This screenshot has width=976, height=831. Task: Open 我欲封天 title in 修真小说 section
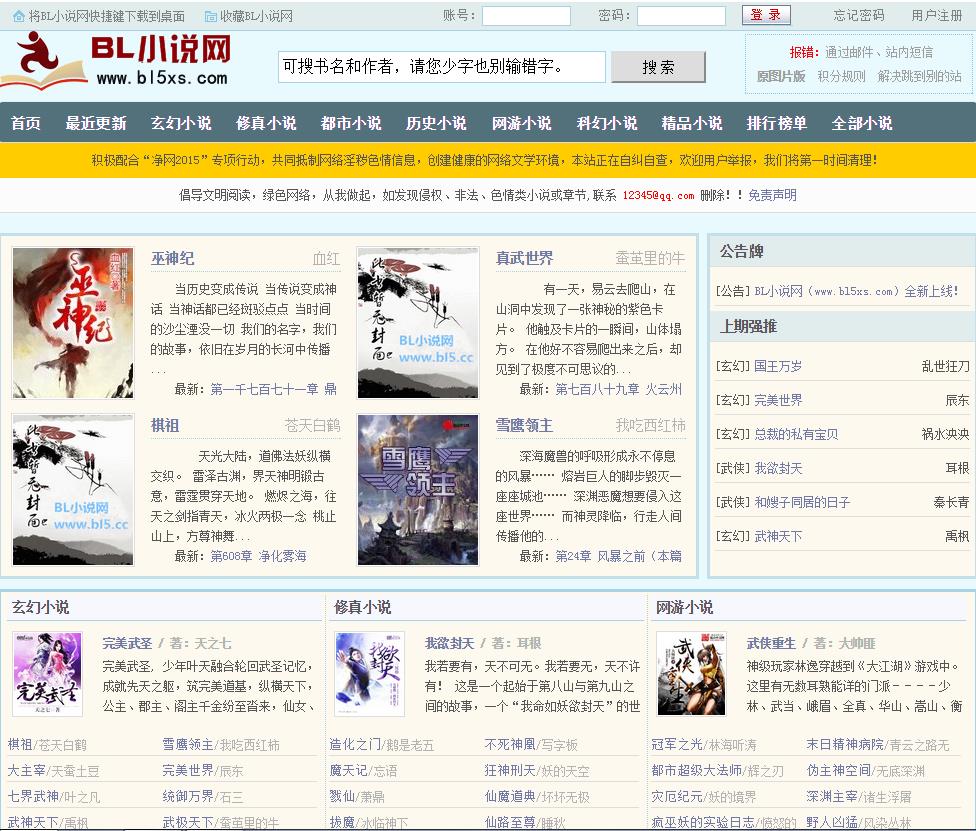click(x=449, y=643)
